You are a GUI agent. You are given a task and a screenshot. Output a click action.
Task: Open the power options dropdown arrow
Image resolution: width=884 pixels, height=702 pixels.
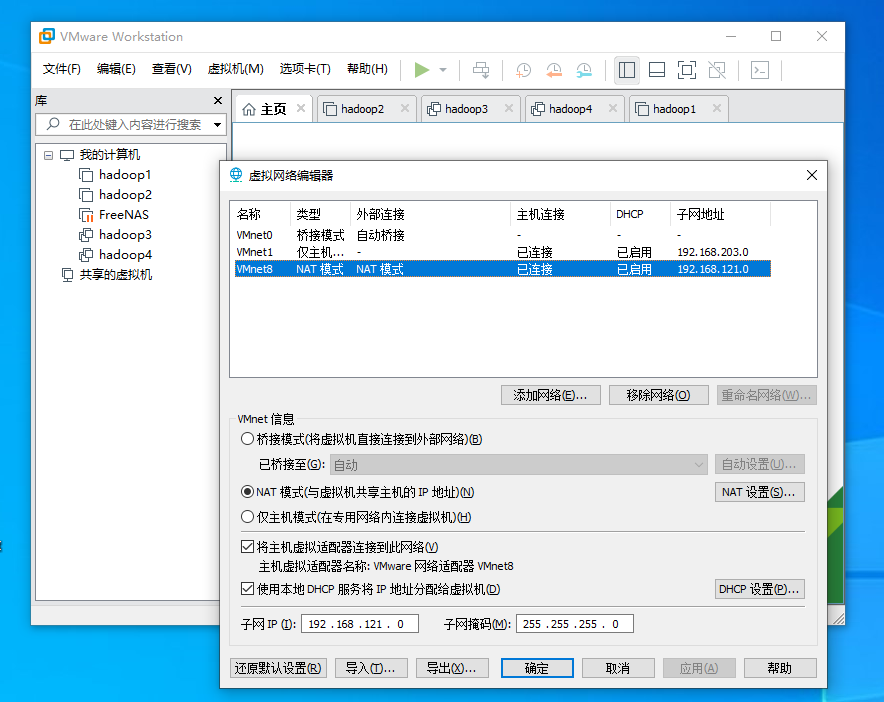click(x=443, y=70)
